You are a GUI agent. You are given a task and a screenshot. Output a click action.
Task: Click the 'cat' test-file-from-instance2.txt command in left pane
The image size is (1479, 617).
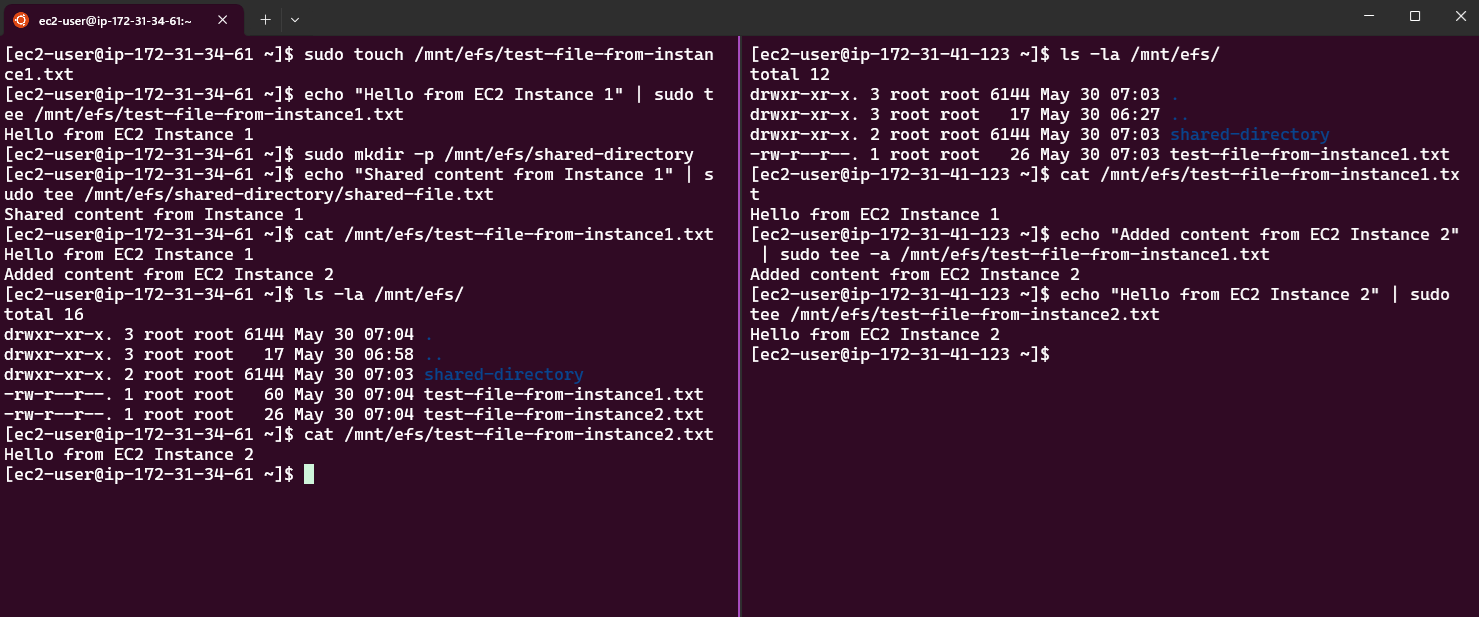[359, 434]
